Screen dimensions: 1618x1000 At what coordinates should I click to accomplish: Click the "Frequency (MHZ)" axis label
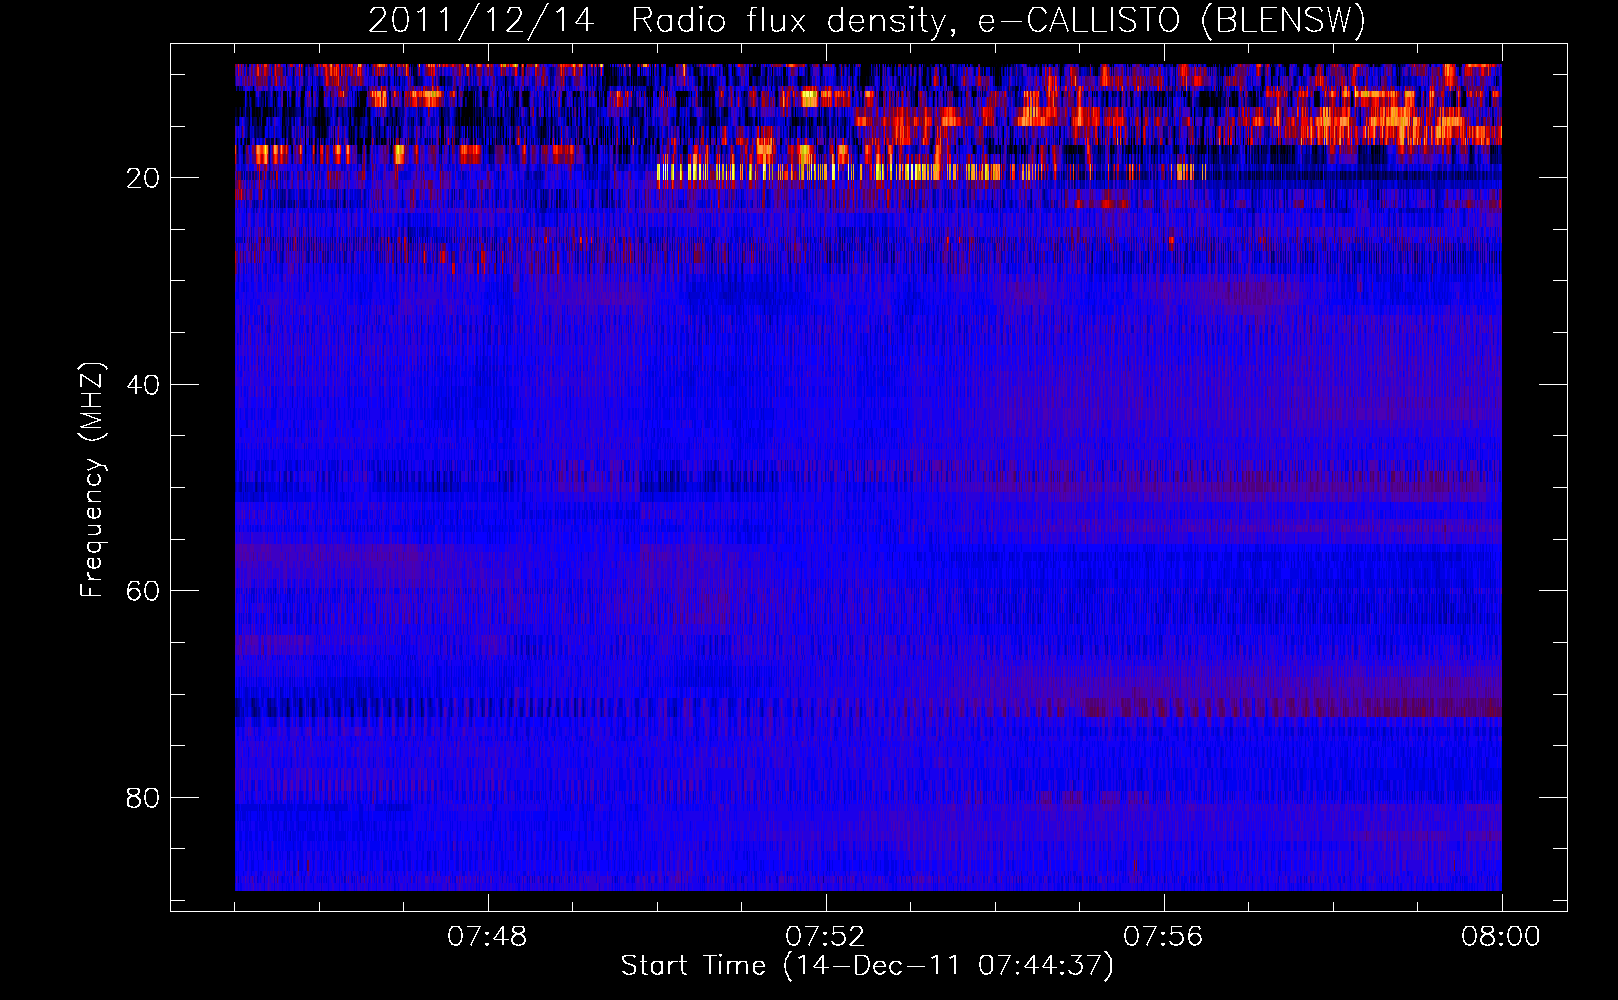point(93,480)
